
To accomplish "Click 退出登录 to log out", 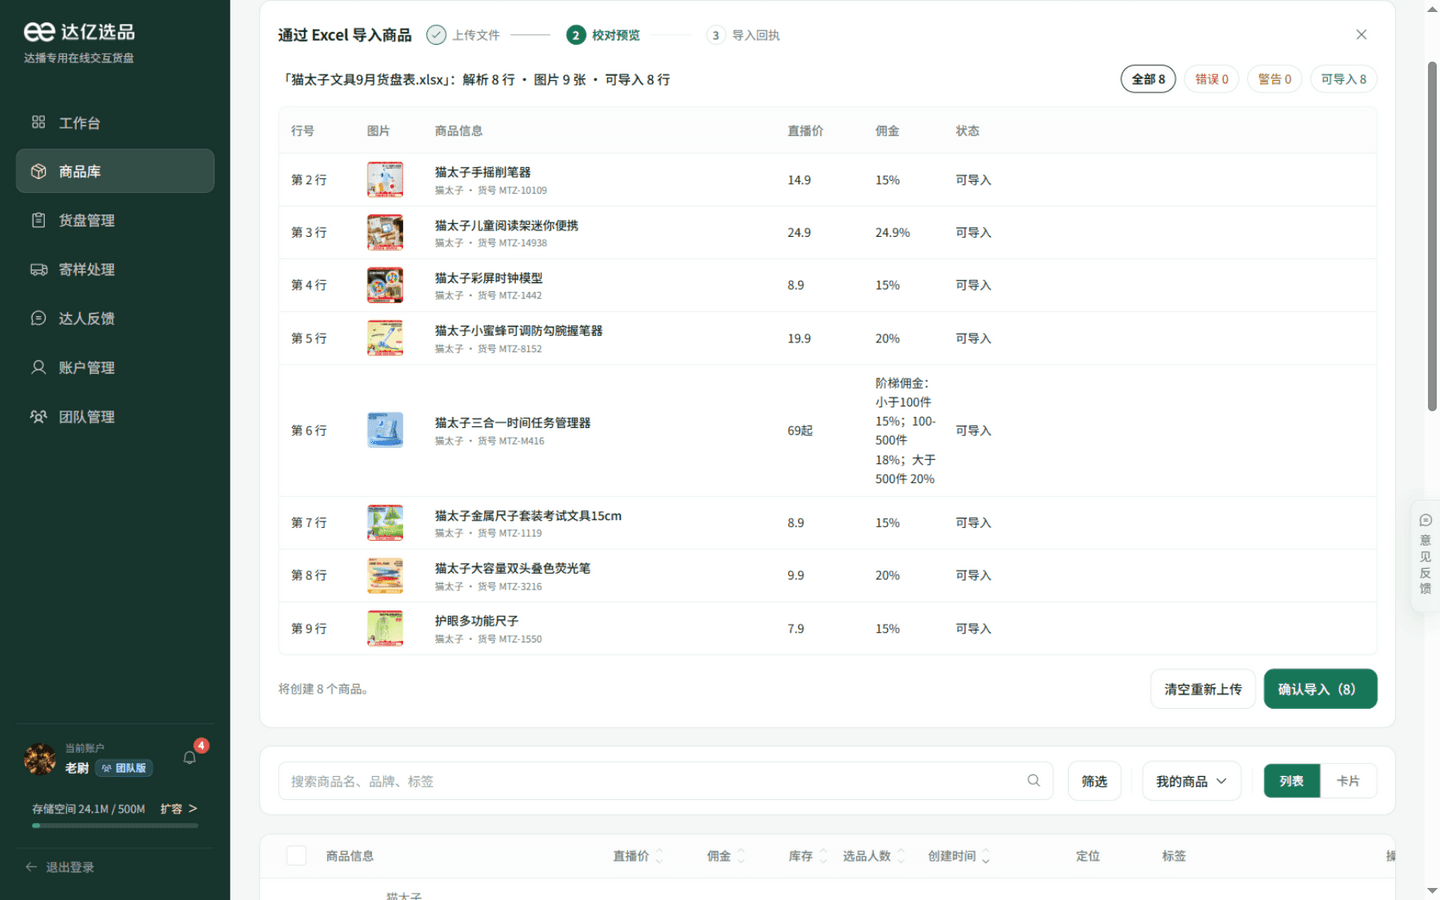I will pos(60,867).
